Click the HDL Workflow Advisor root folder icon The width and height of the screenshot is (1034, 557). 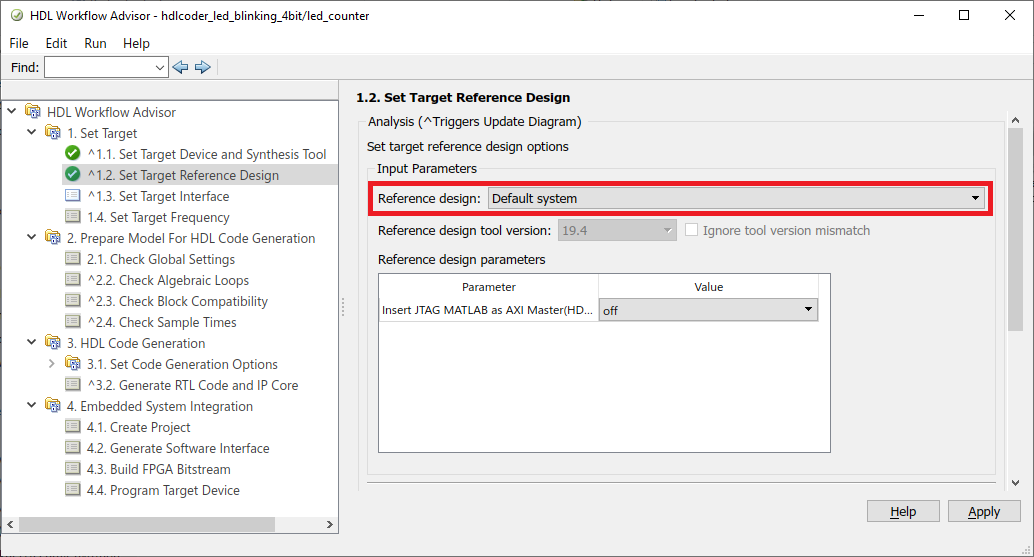coord(32,111)
